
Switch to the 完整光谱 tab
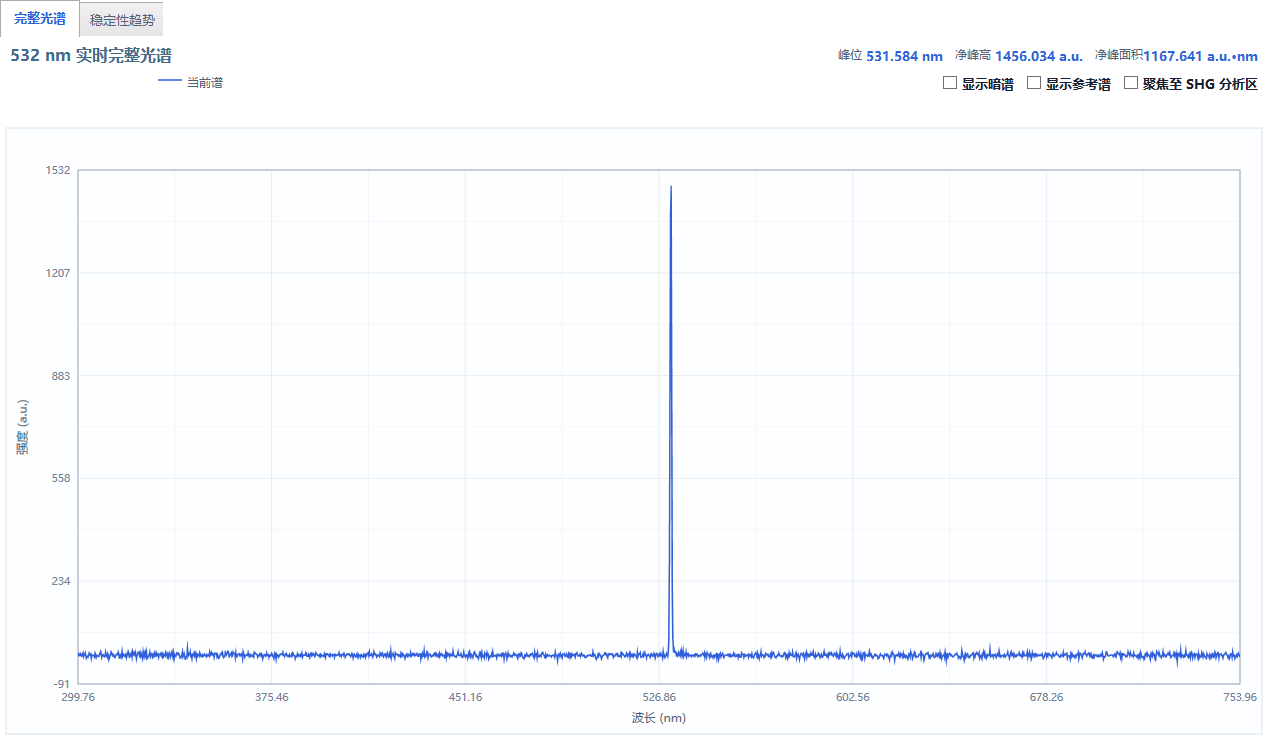click(x=40, y=19)
